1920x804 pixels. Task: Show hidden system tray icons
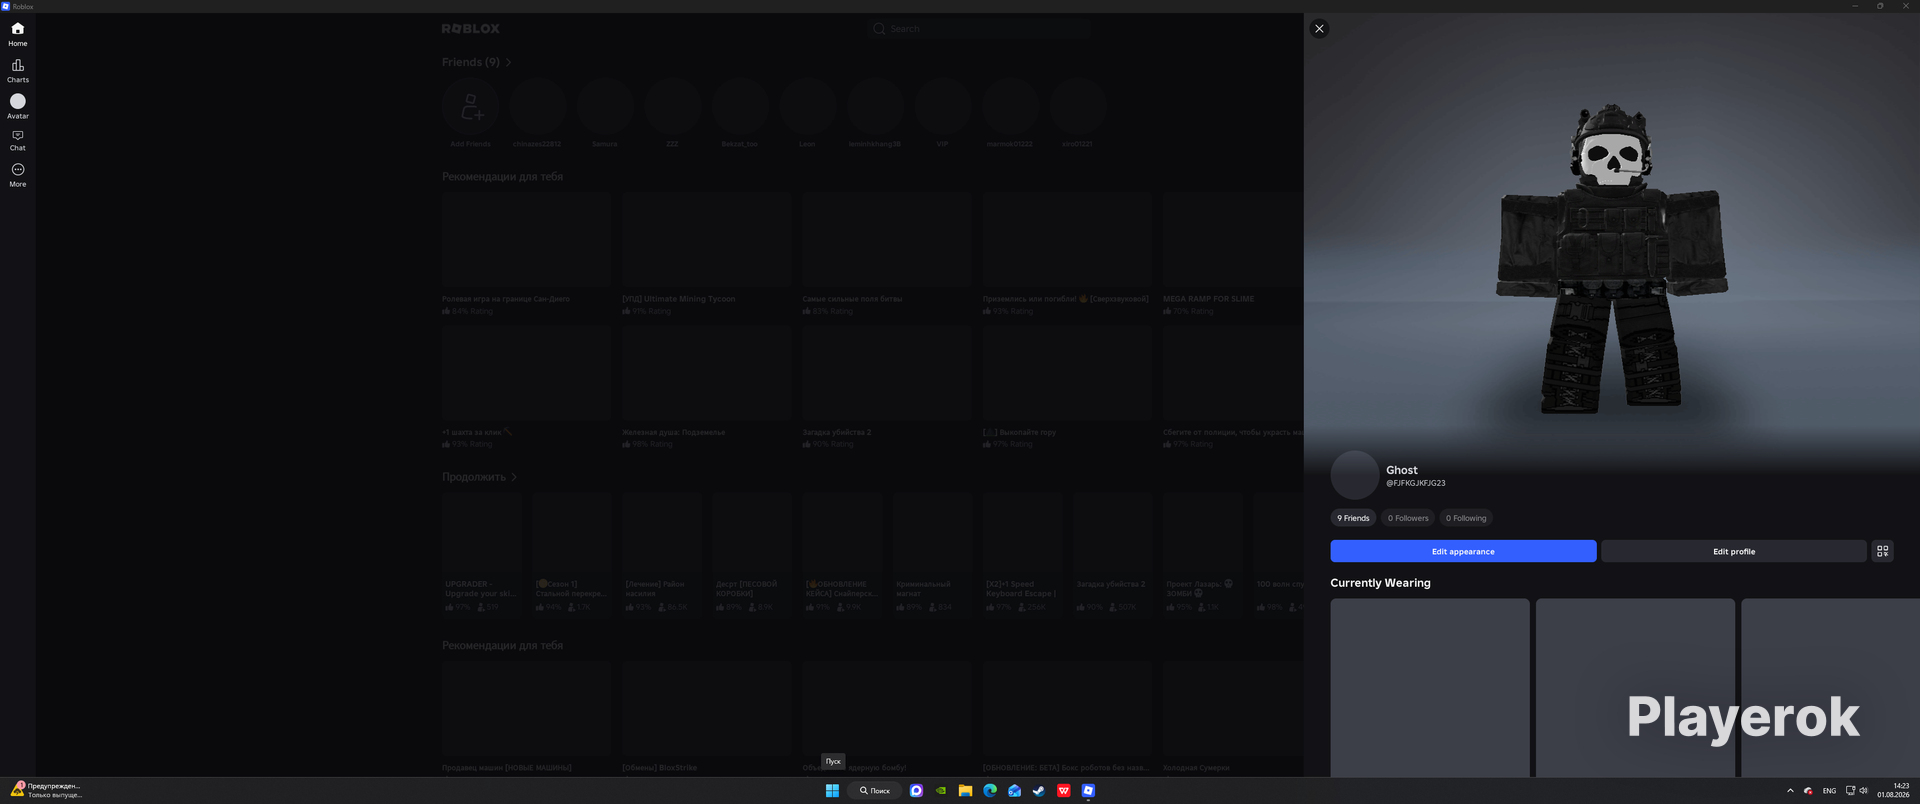[x=1790, y=791]
